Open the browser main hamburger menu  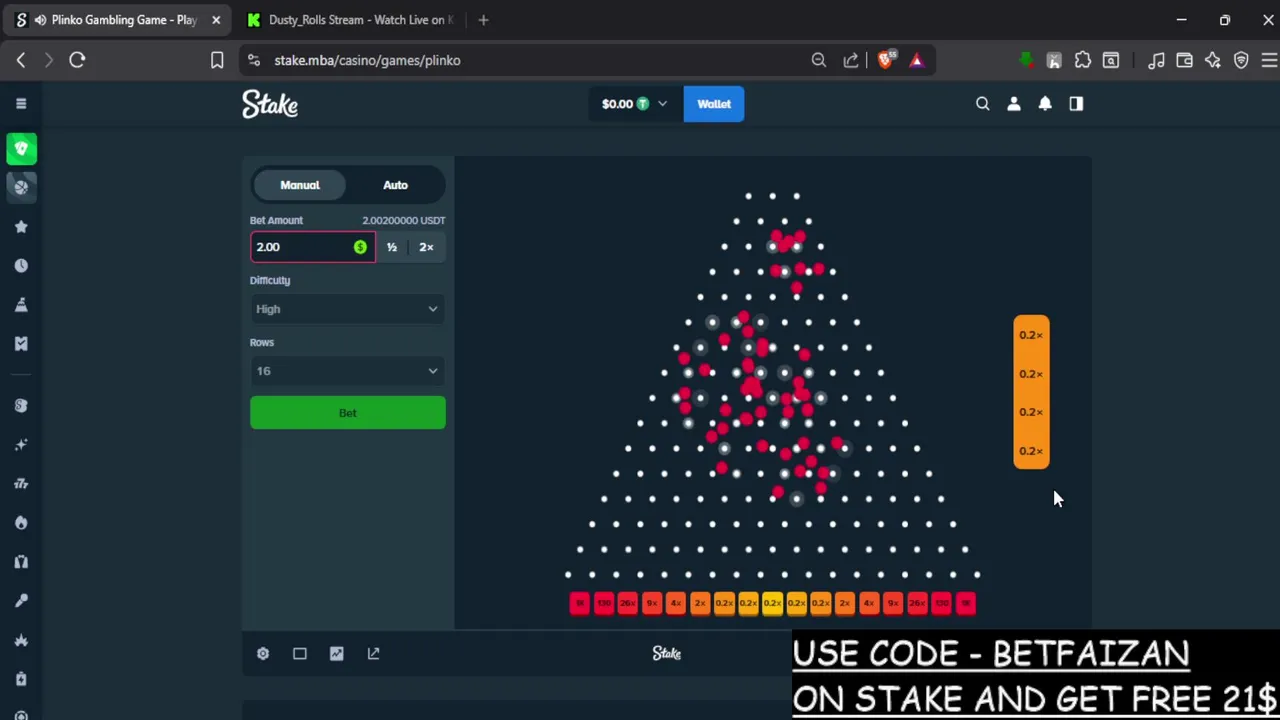click(1269, 60)
